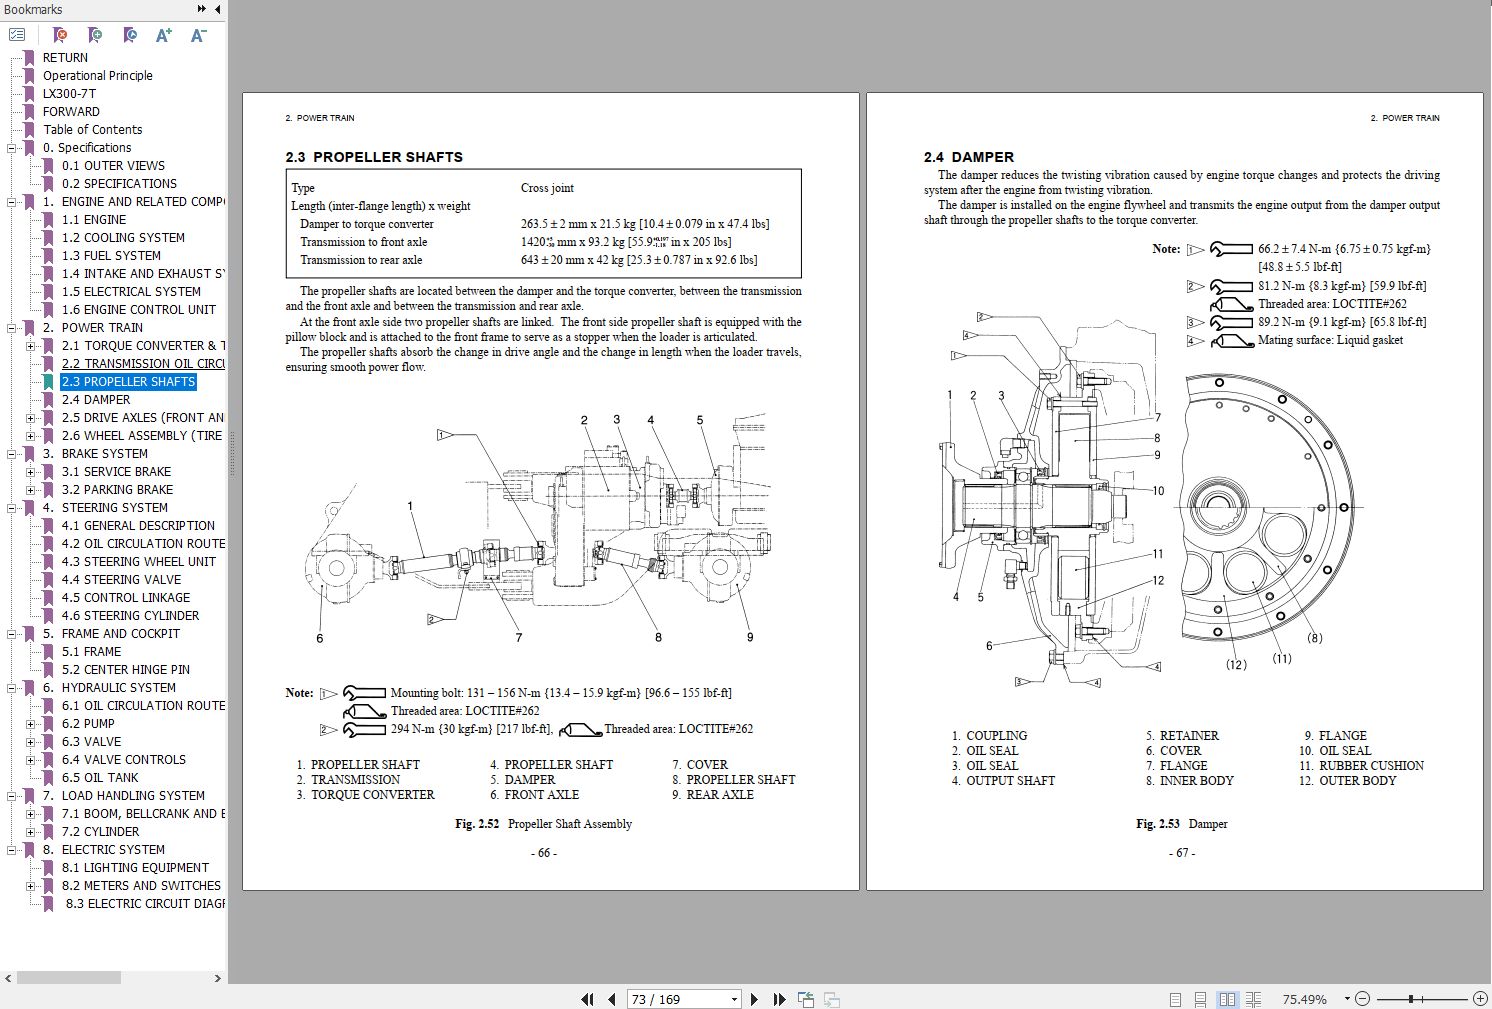Add a new bookmark
Screen dimensions: 1492x1009
(x=94, y=34)
